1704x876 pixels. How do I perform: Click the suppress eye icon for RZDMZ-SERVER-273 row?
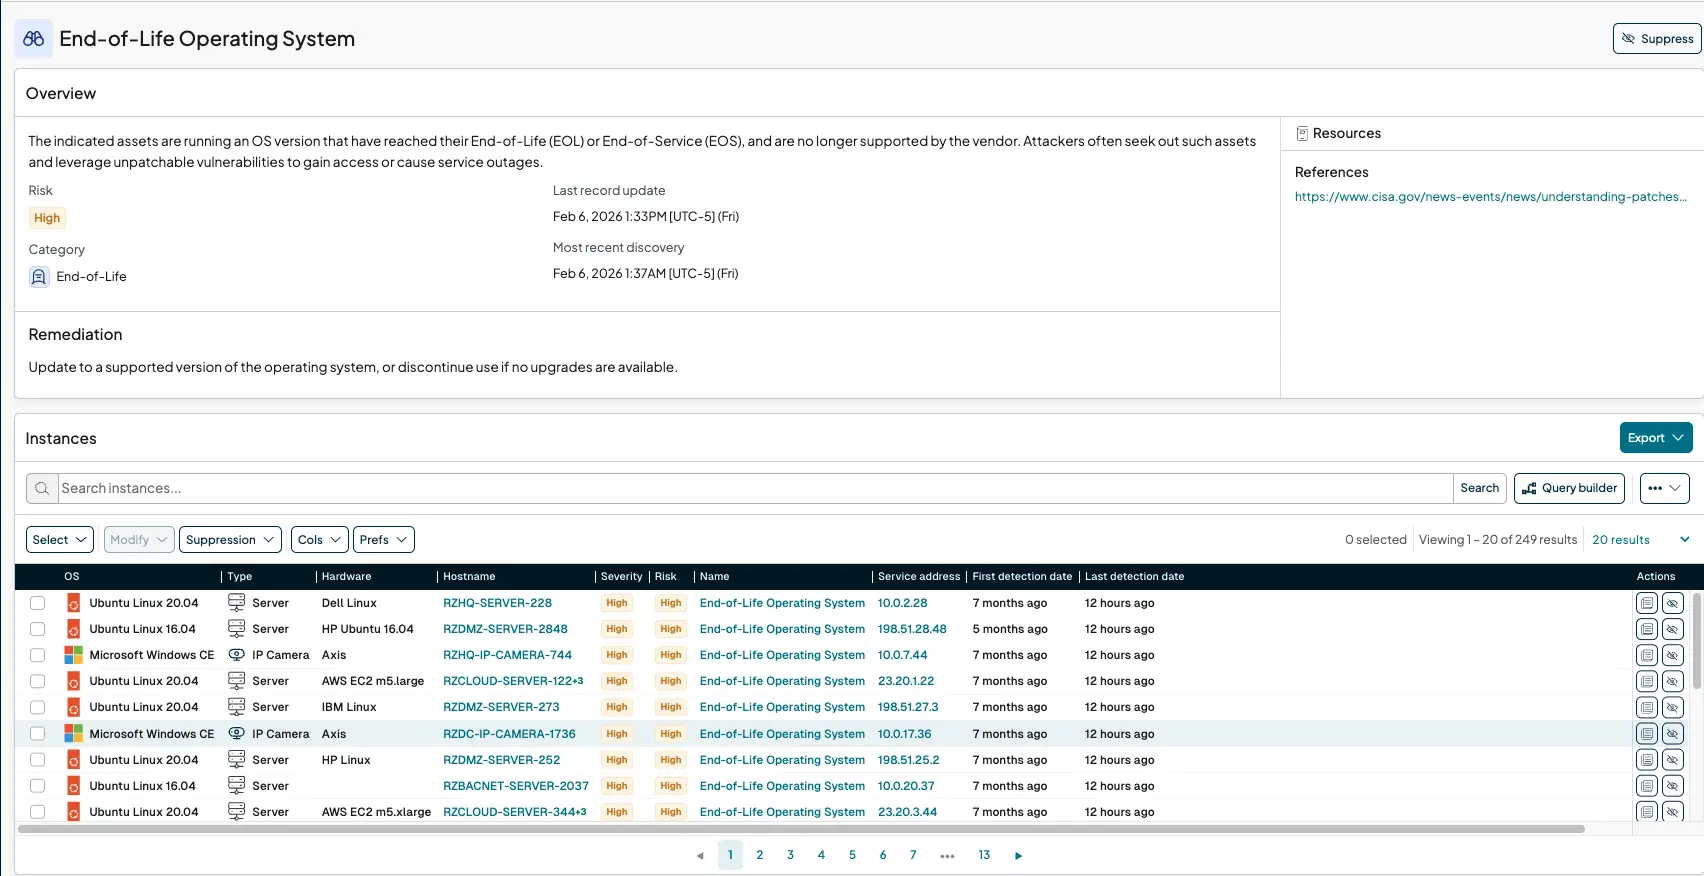tap(1672, 708)
